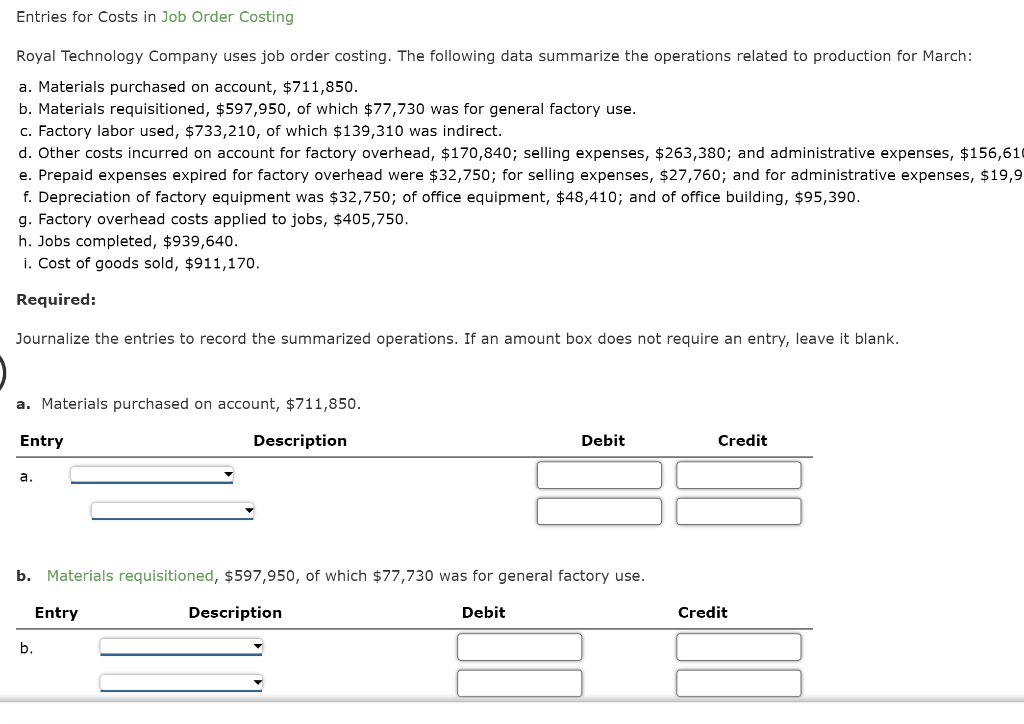Open the first account dropdown in entry b

click(180, 646)
